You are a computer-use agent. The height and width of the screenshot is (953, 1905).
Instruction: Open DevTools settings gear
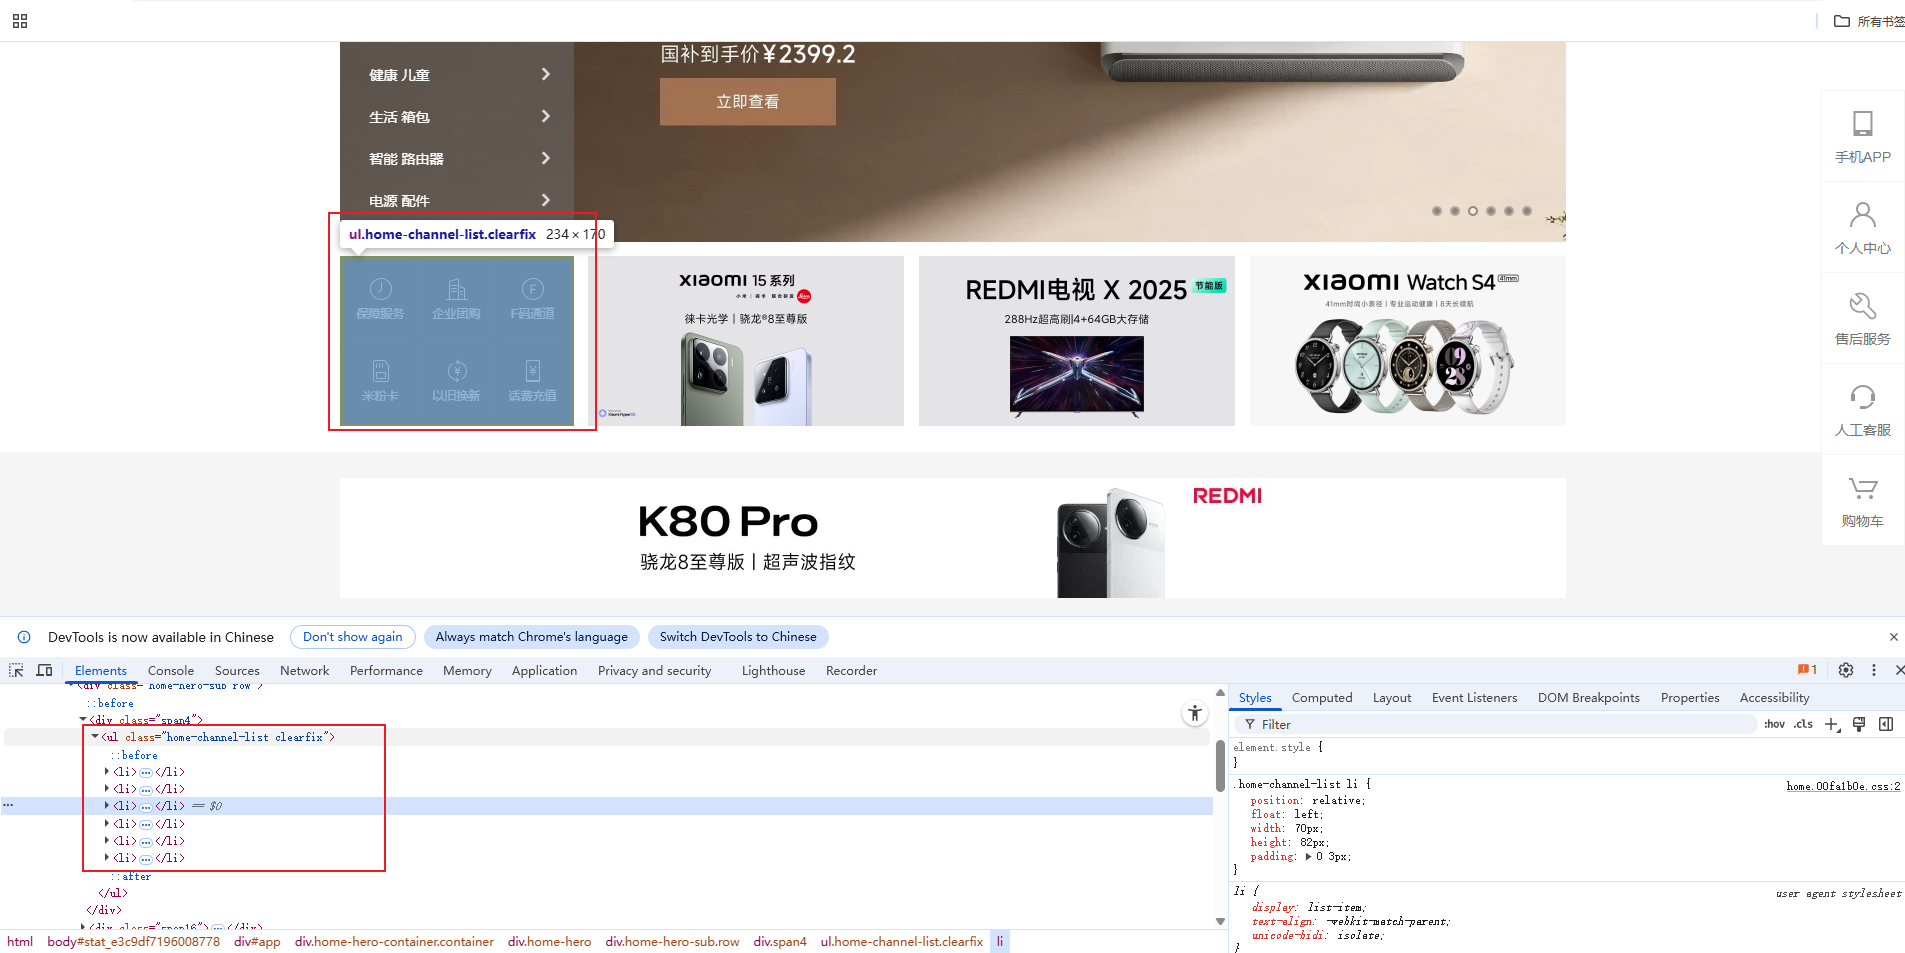click(1846, 670)
